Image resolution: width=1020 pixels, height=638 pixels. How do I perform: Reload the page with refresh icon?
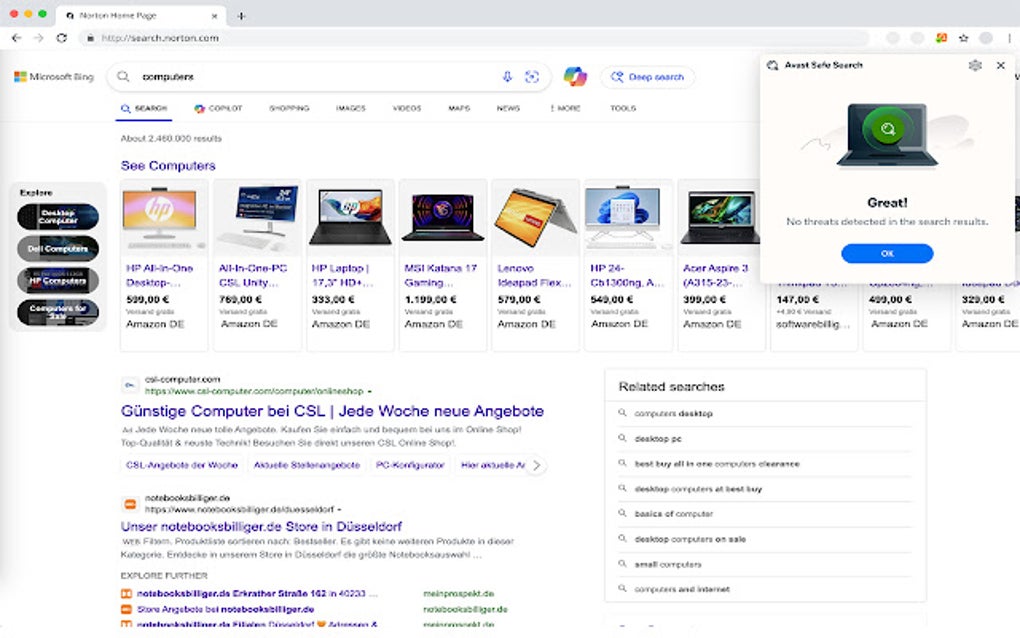[x=62, y=38]
